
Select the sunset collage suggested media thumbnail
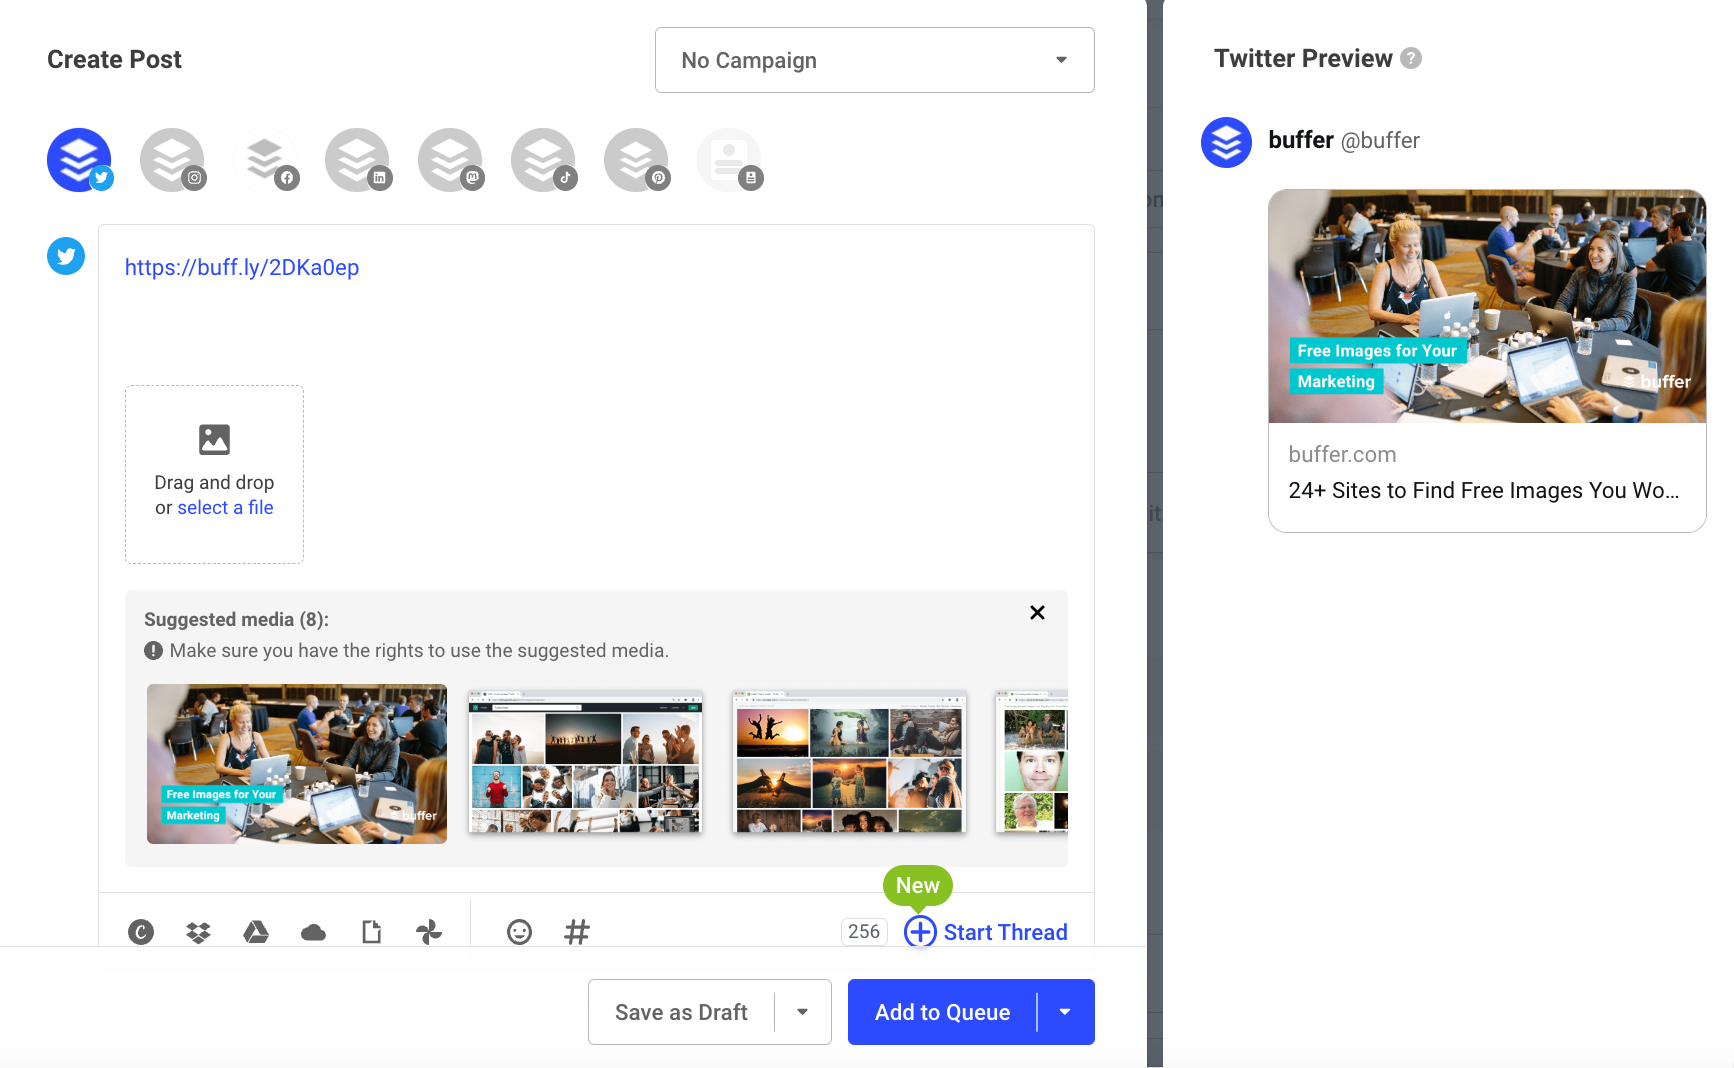coord(847,762)
